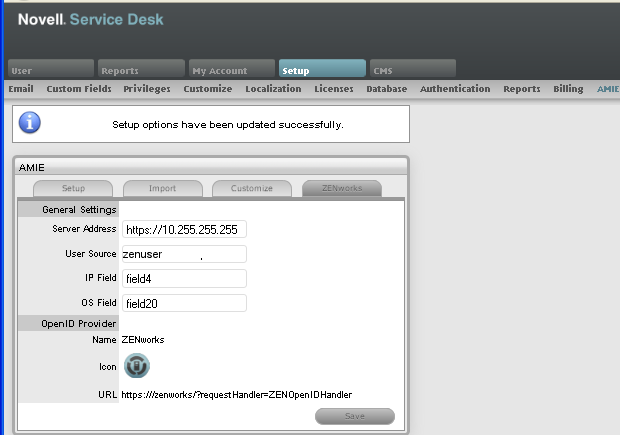Switch to AMIE Setup tab
This screenshot has width=620, height=435.
pyautogui.click(x=73, y=188)
